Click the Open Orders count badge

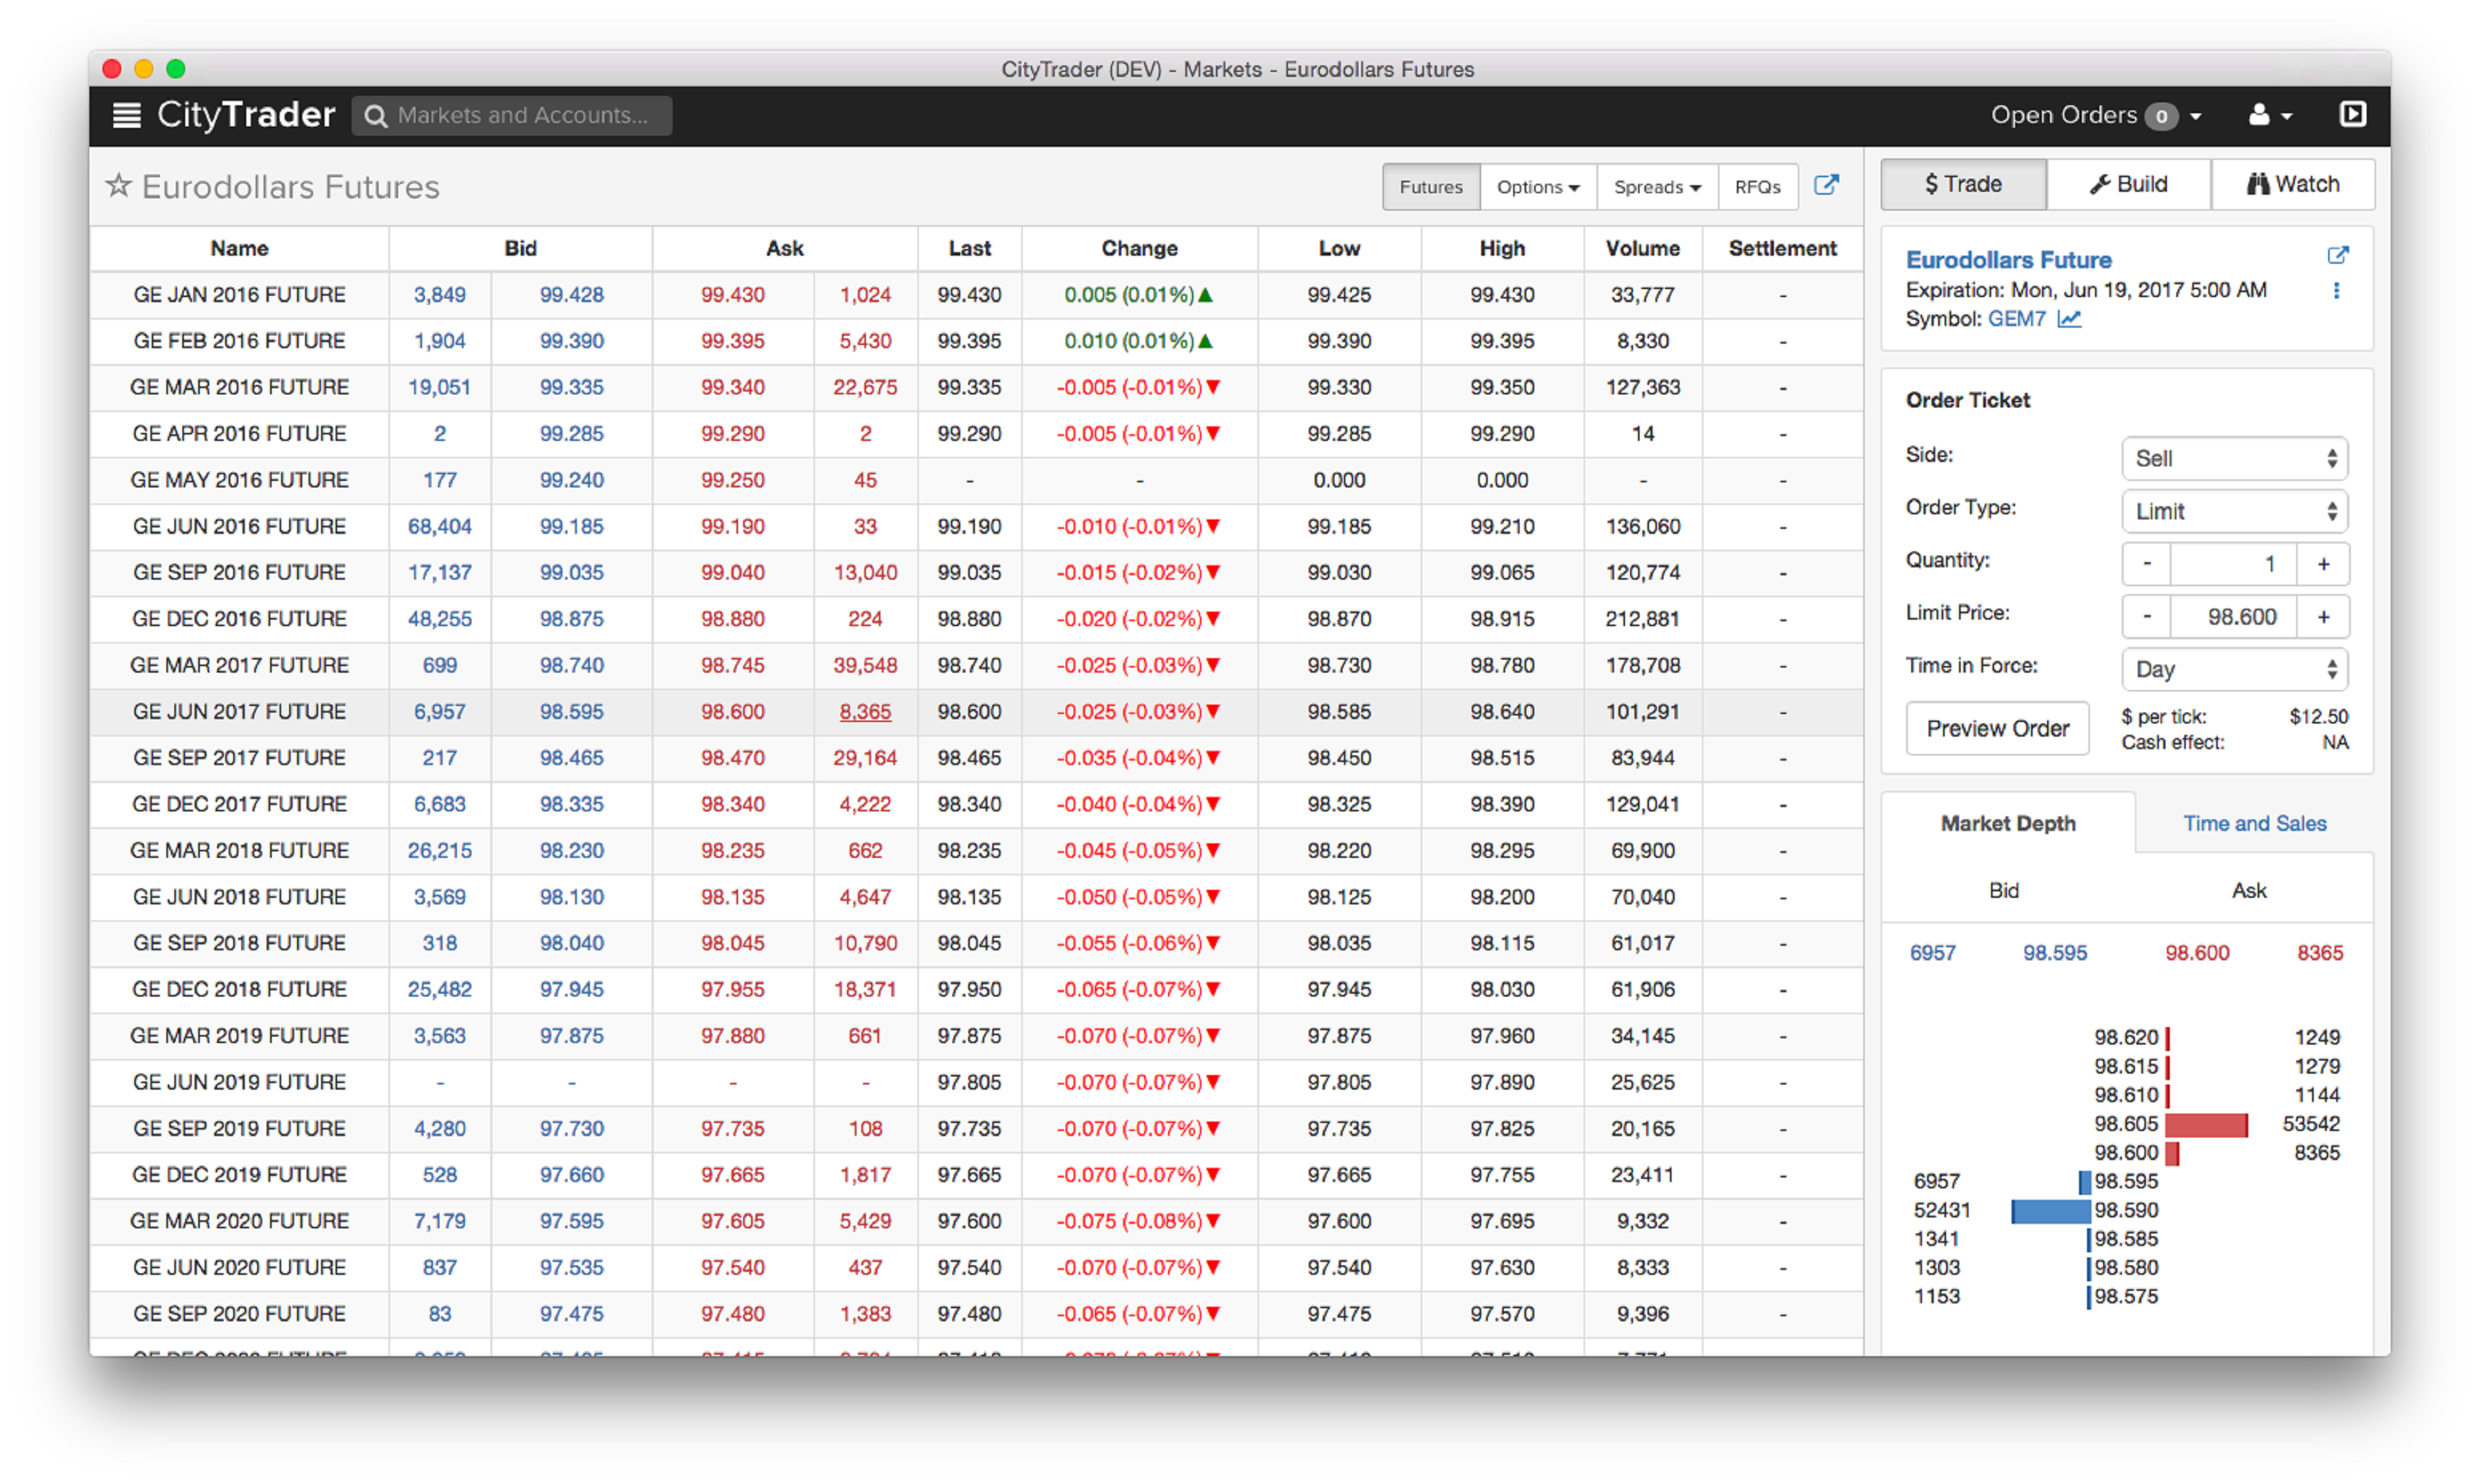2160,116
